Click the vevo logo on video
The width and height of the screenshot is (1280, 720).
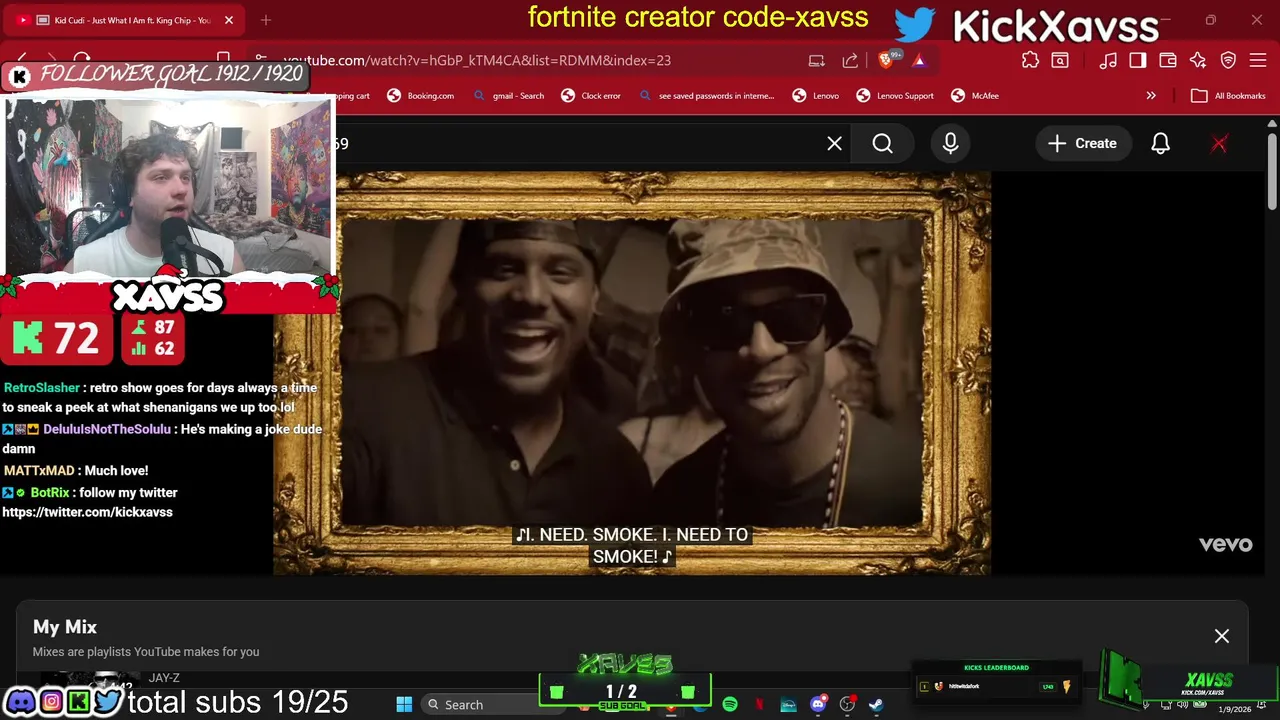pos(1225,544)
